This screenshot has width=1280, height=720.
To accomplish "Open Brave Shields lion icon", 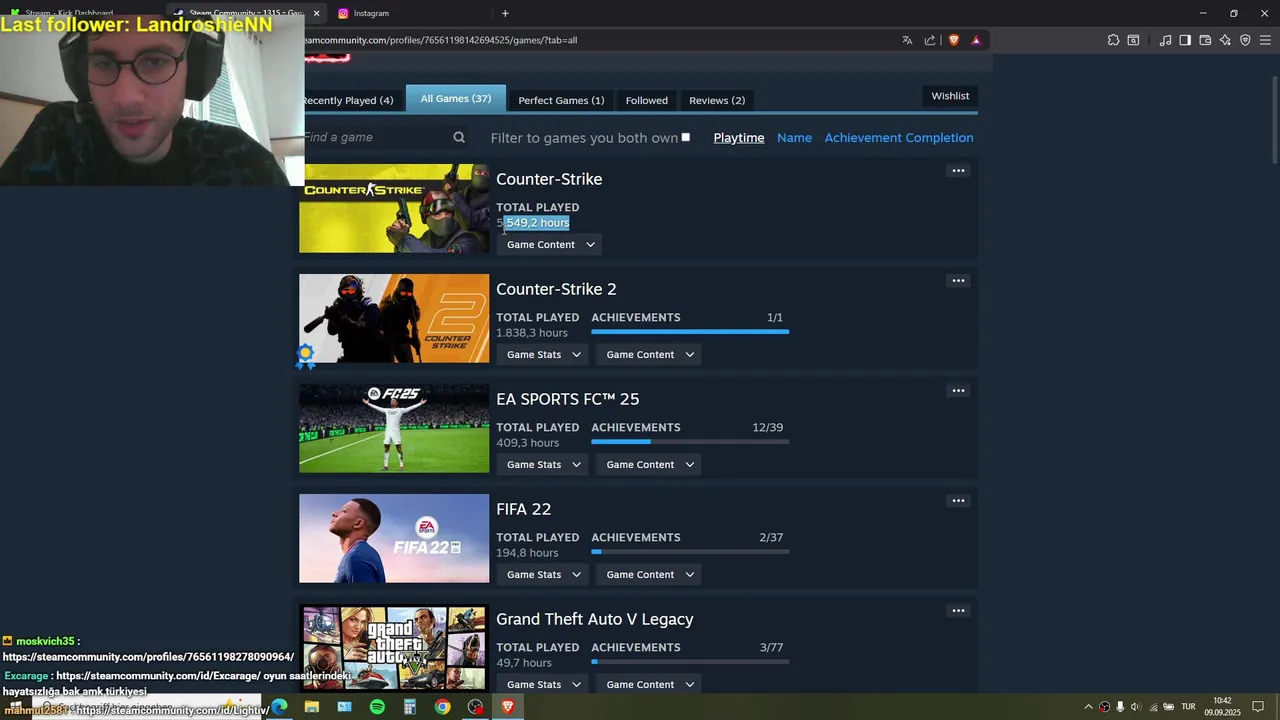I will click(953, 40).
